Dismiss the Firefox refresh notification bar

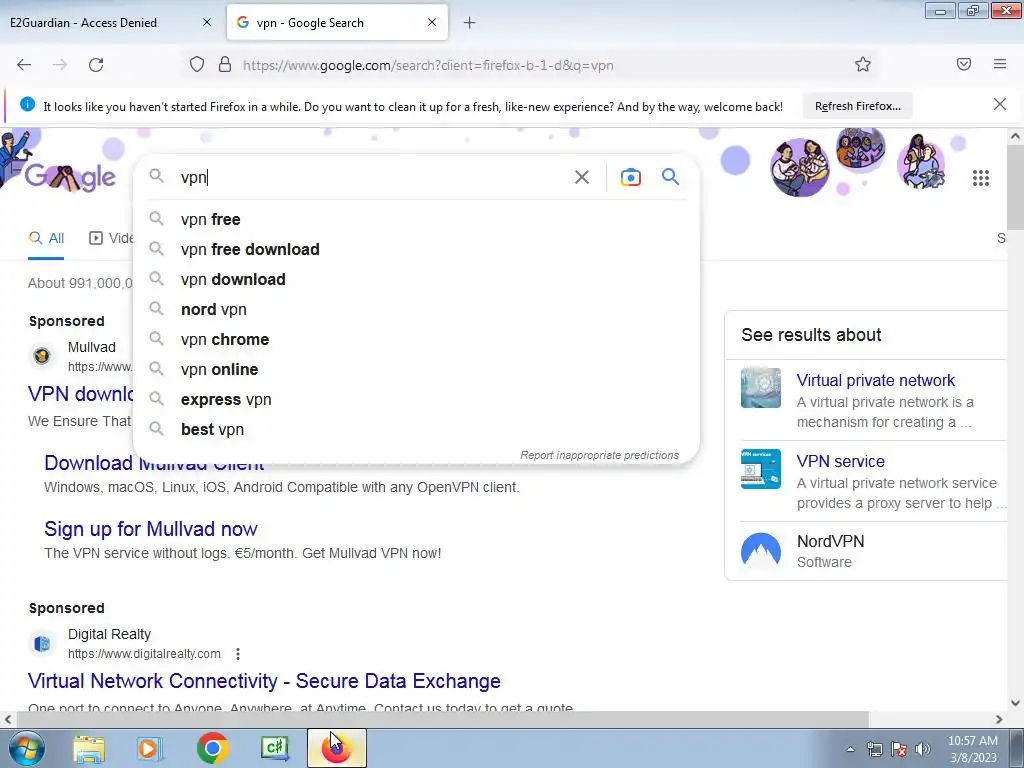999,104
